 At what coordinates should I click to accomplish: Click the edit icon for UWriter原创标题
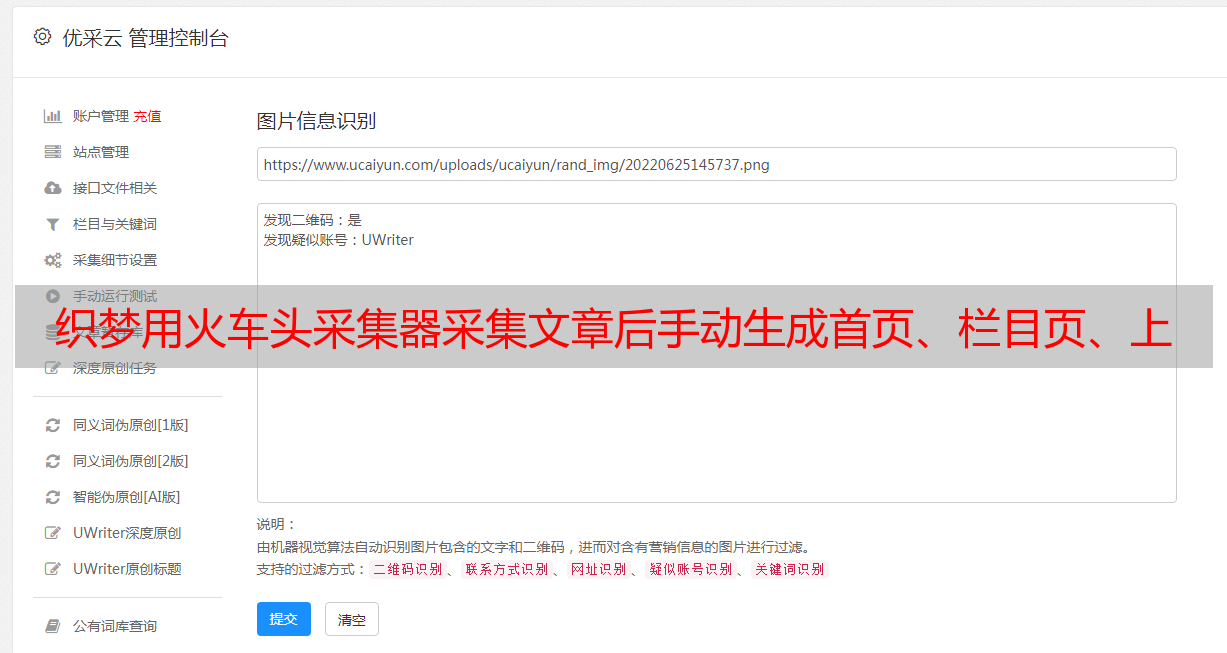coord(53,569)
